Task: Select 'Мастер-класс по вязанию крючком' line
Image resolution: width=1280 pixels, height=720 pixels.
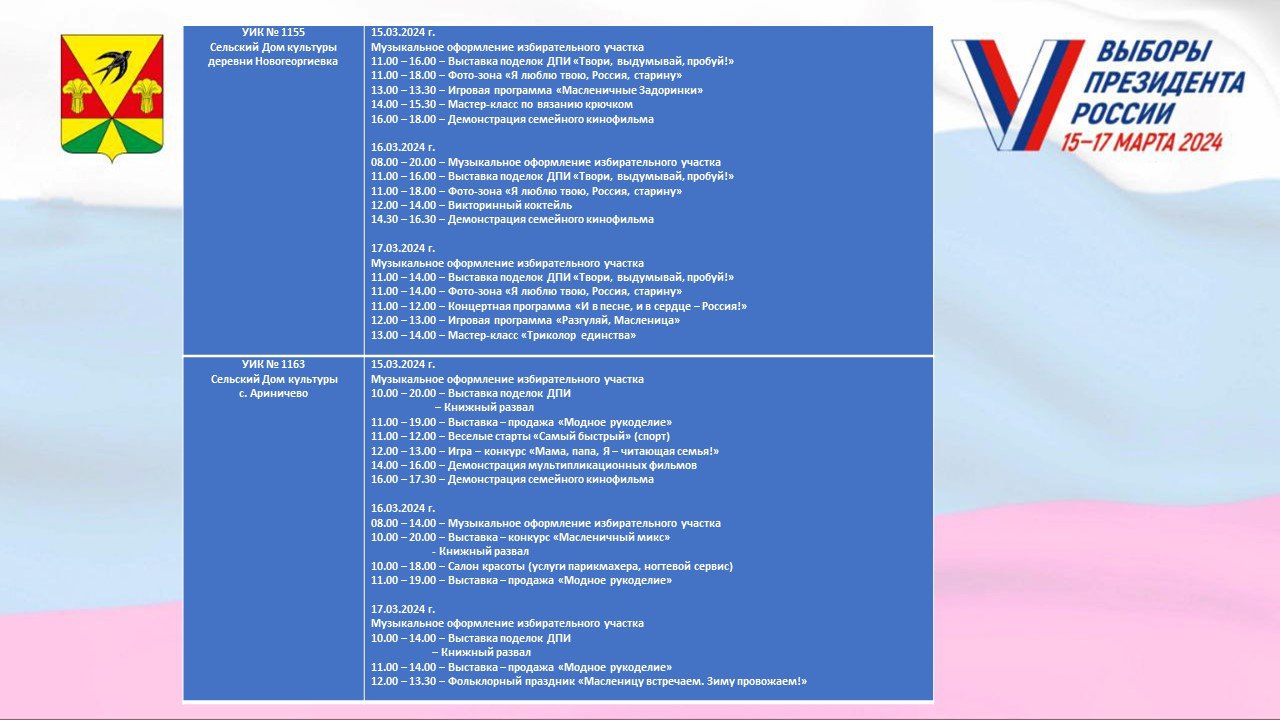Action: (x=502, y=104)
